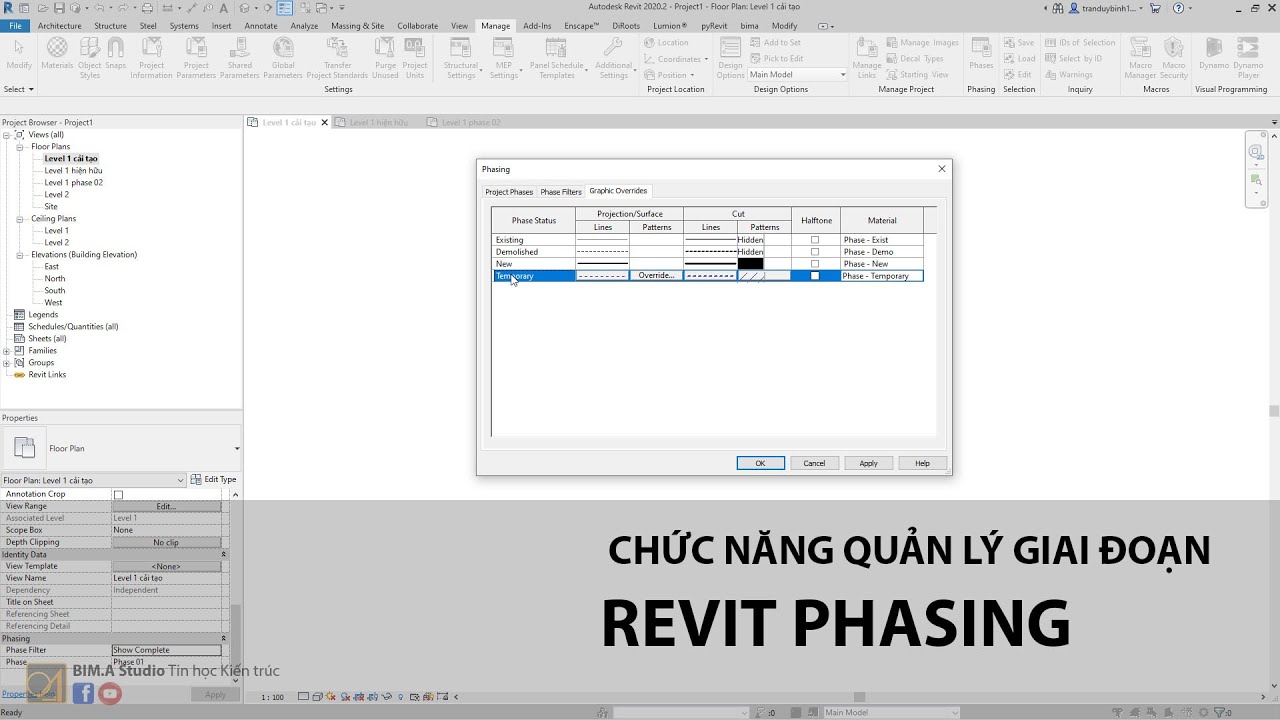This screenshot has height=720, width=1280.
Task: Open Manage Links in the ribbon
Action: (x=867, y=58)
